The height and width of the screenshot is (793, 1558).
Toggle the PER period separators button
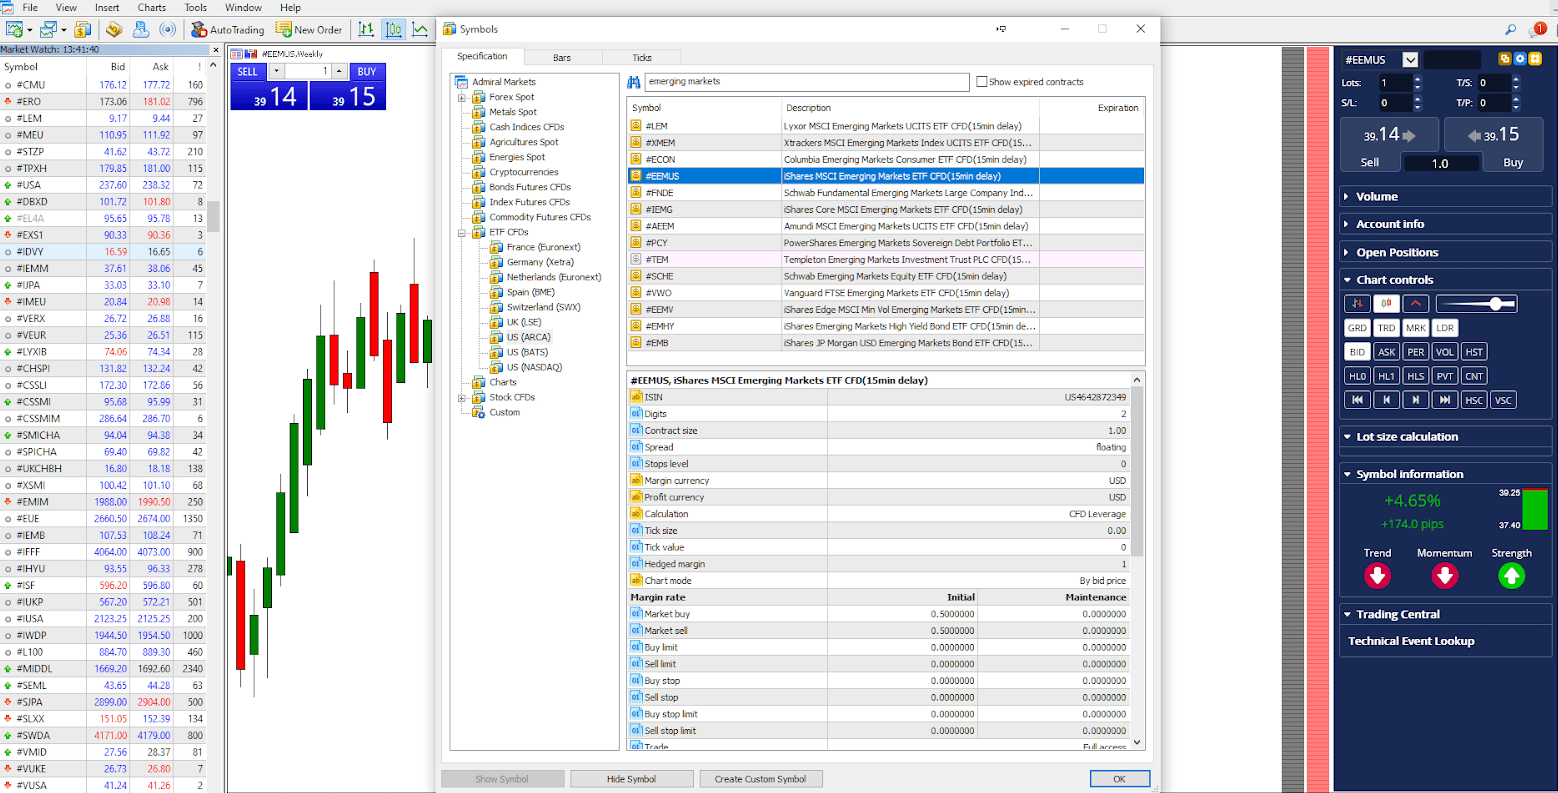(1415, 352)
